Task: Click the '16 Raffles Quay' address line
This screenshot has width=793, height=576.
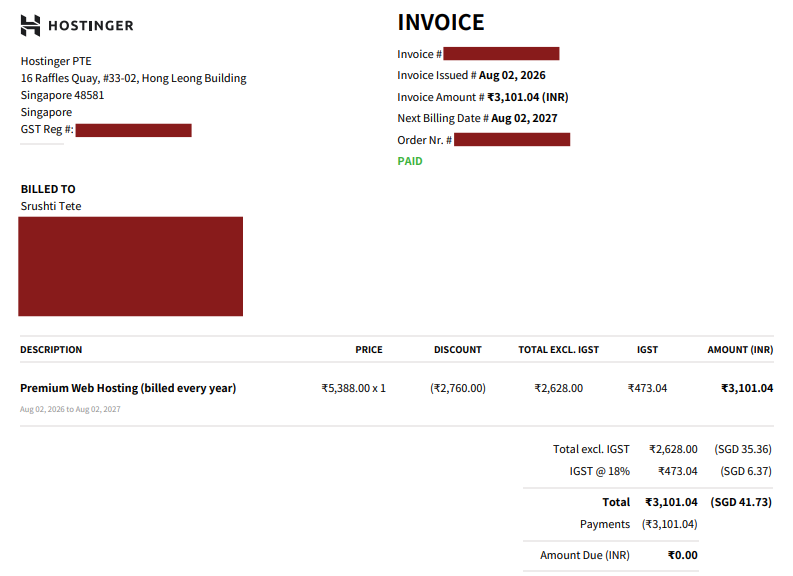Action: coord(134,78)
